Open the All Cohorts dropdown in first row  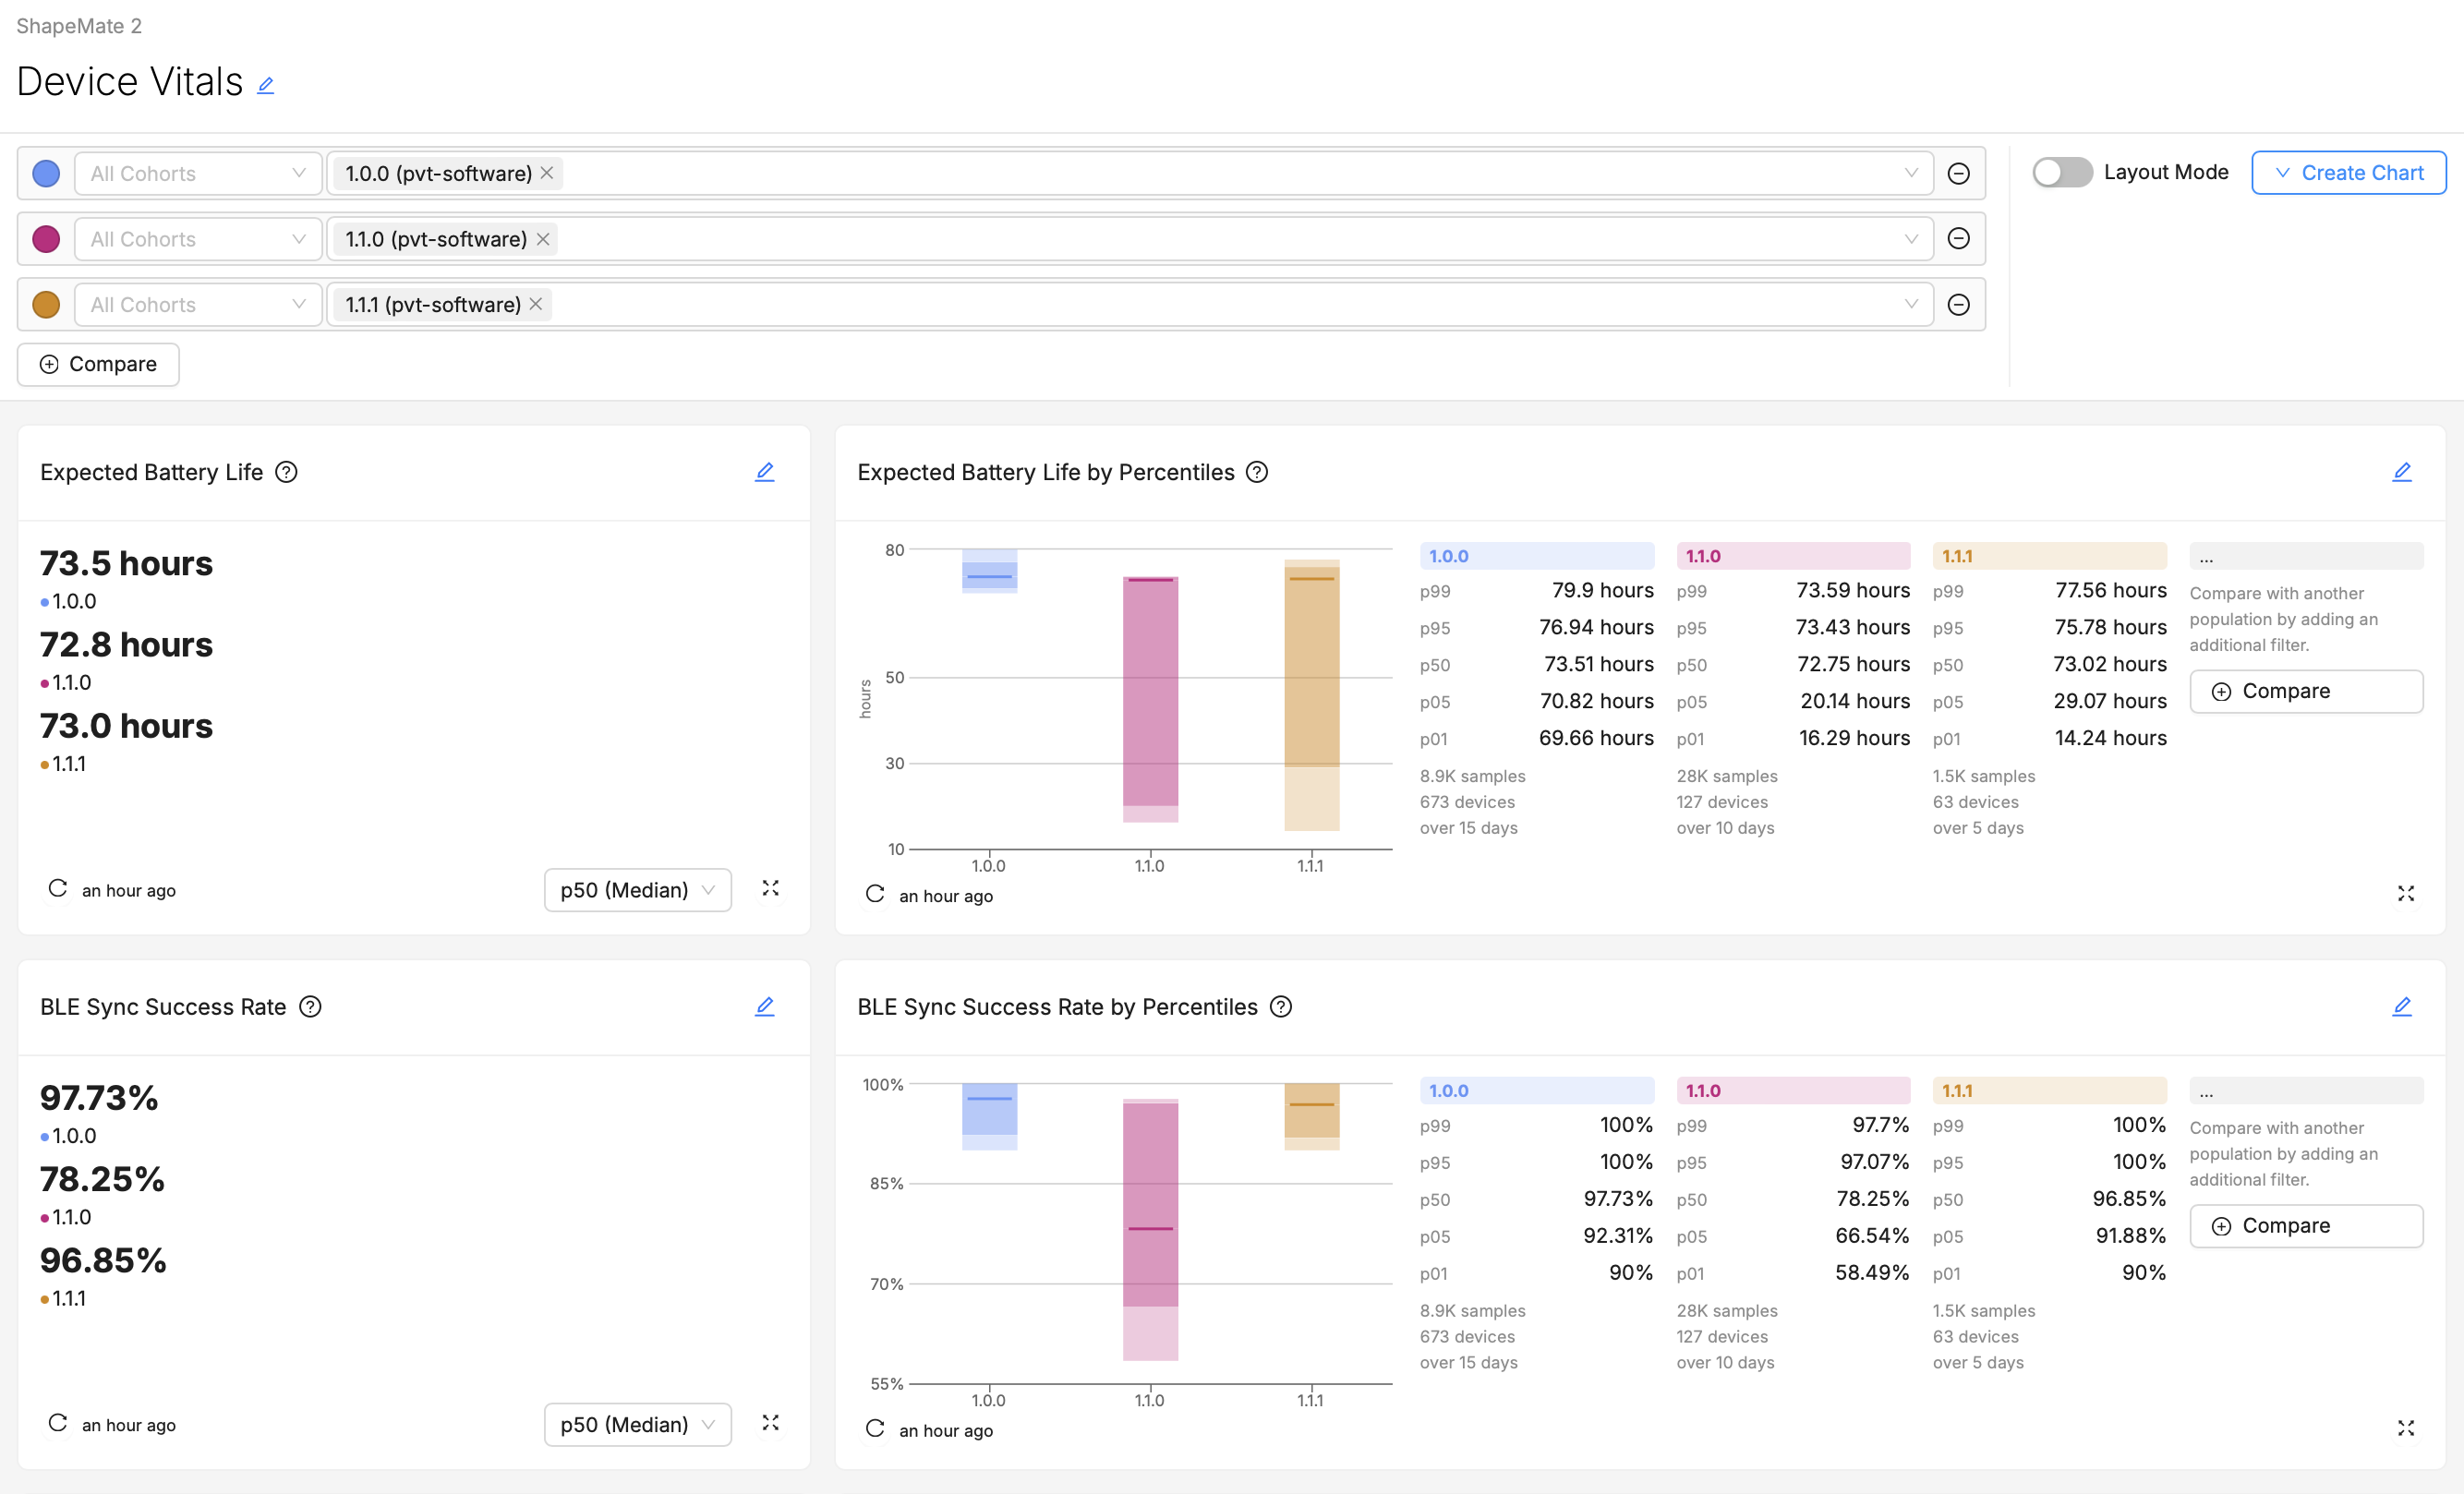point(197,172)
